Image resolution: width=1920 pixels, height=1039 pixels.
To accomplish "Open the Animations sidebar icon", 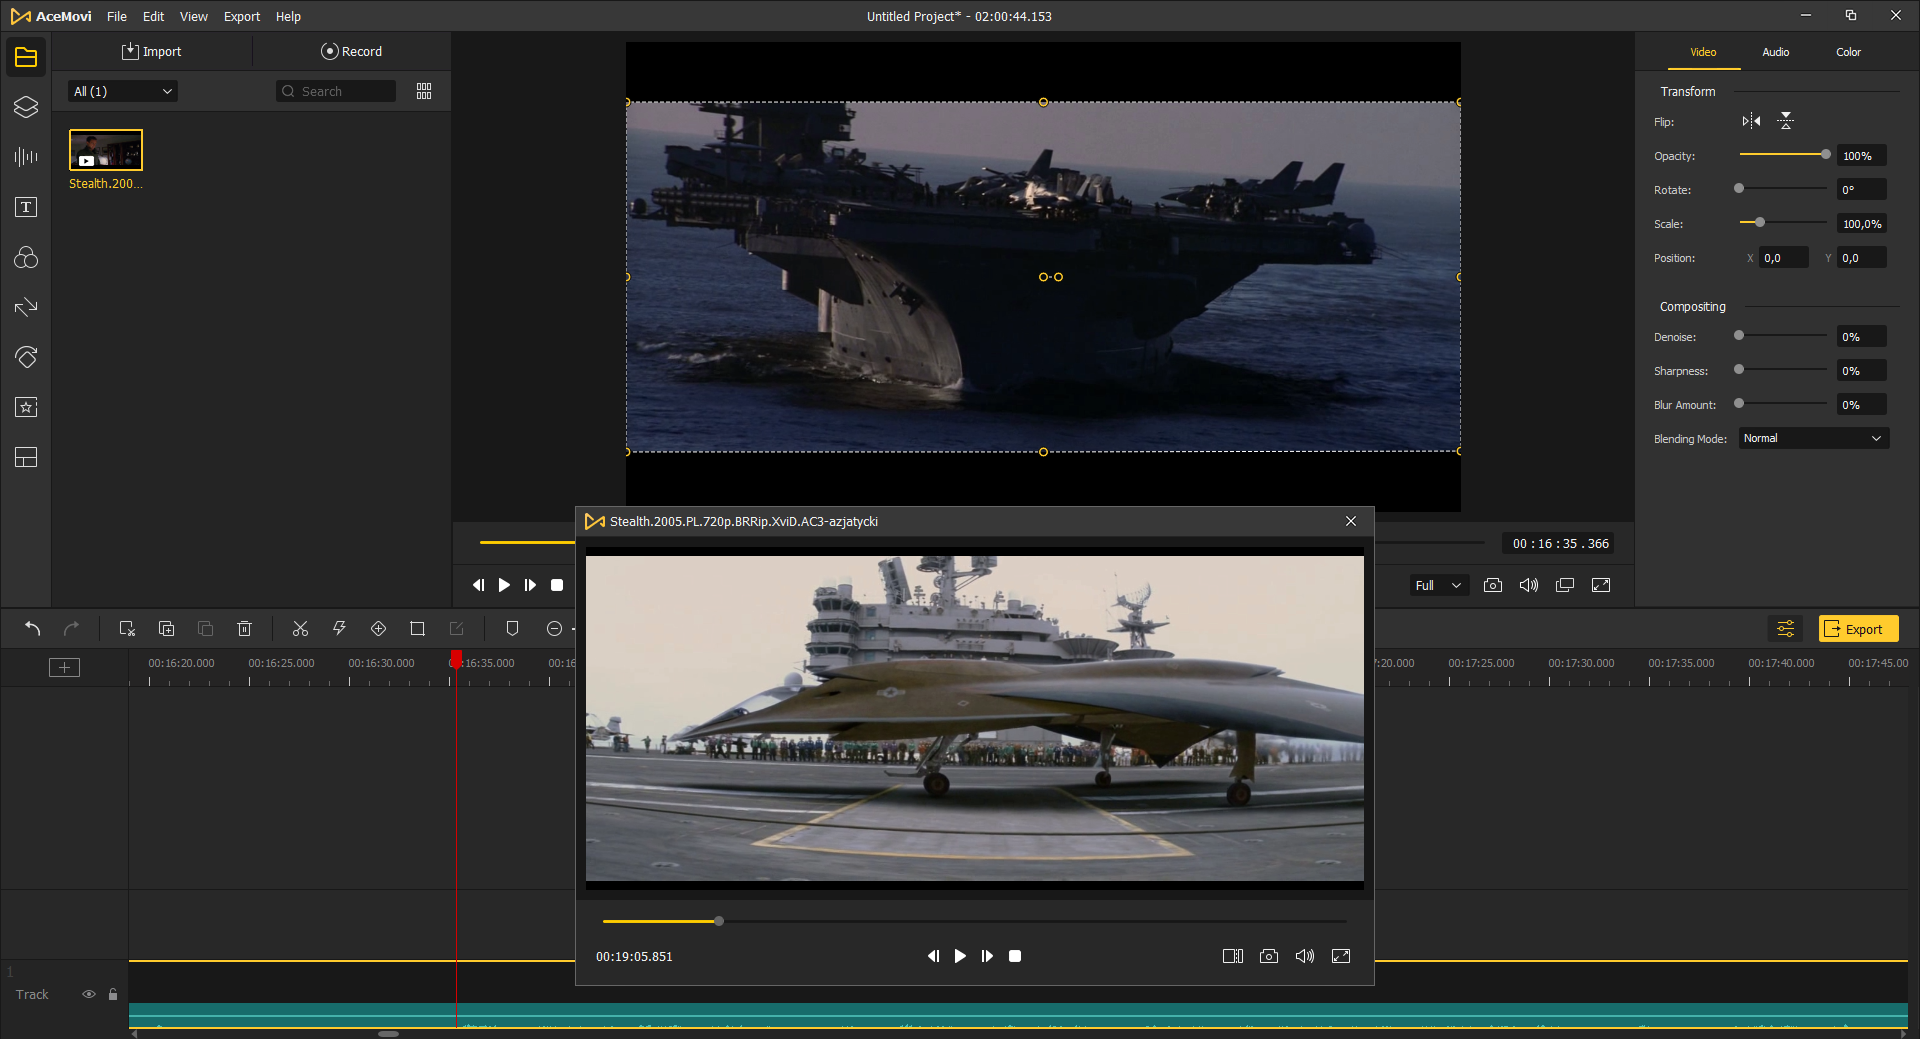I will click(26, 357).
